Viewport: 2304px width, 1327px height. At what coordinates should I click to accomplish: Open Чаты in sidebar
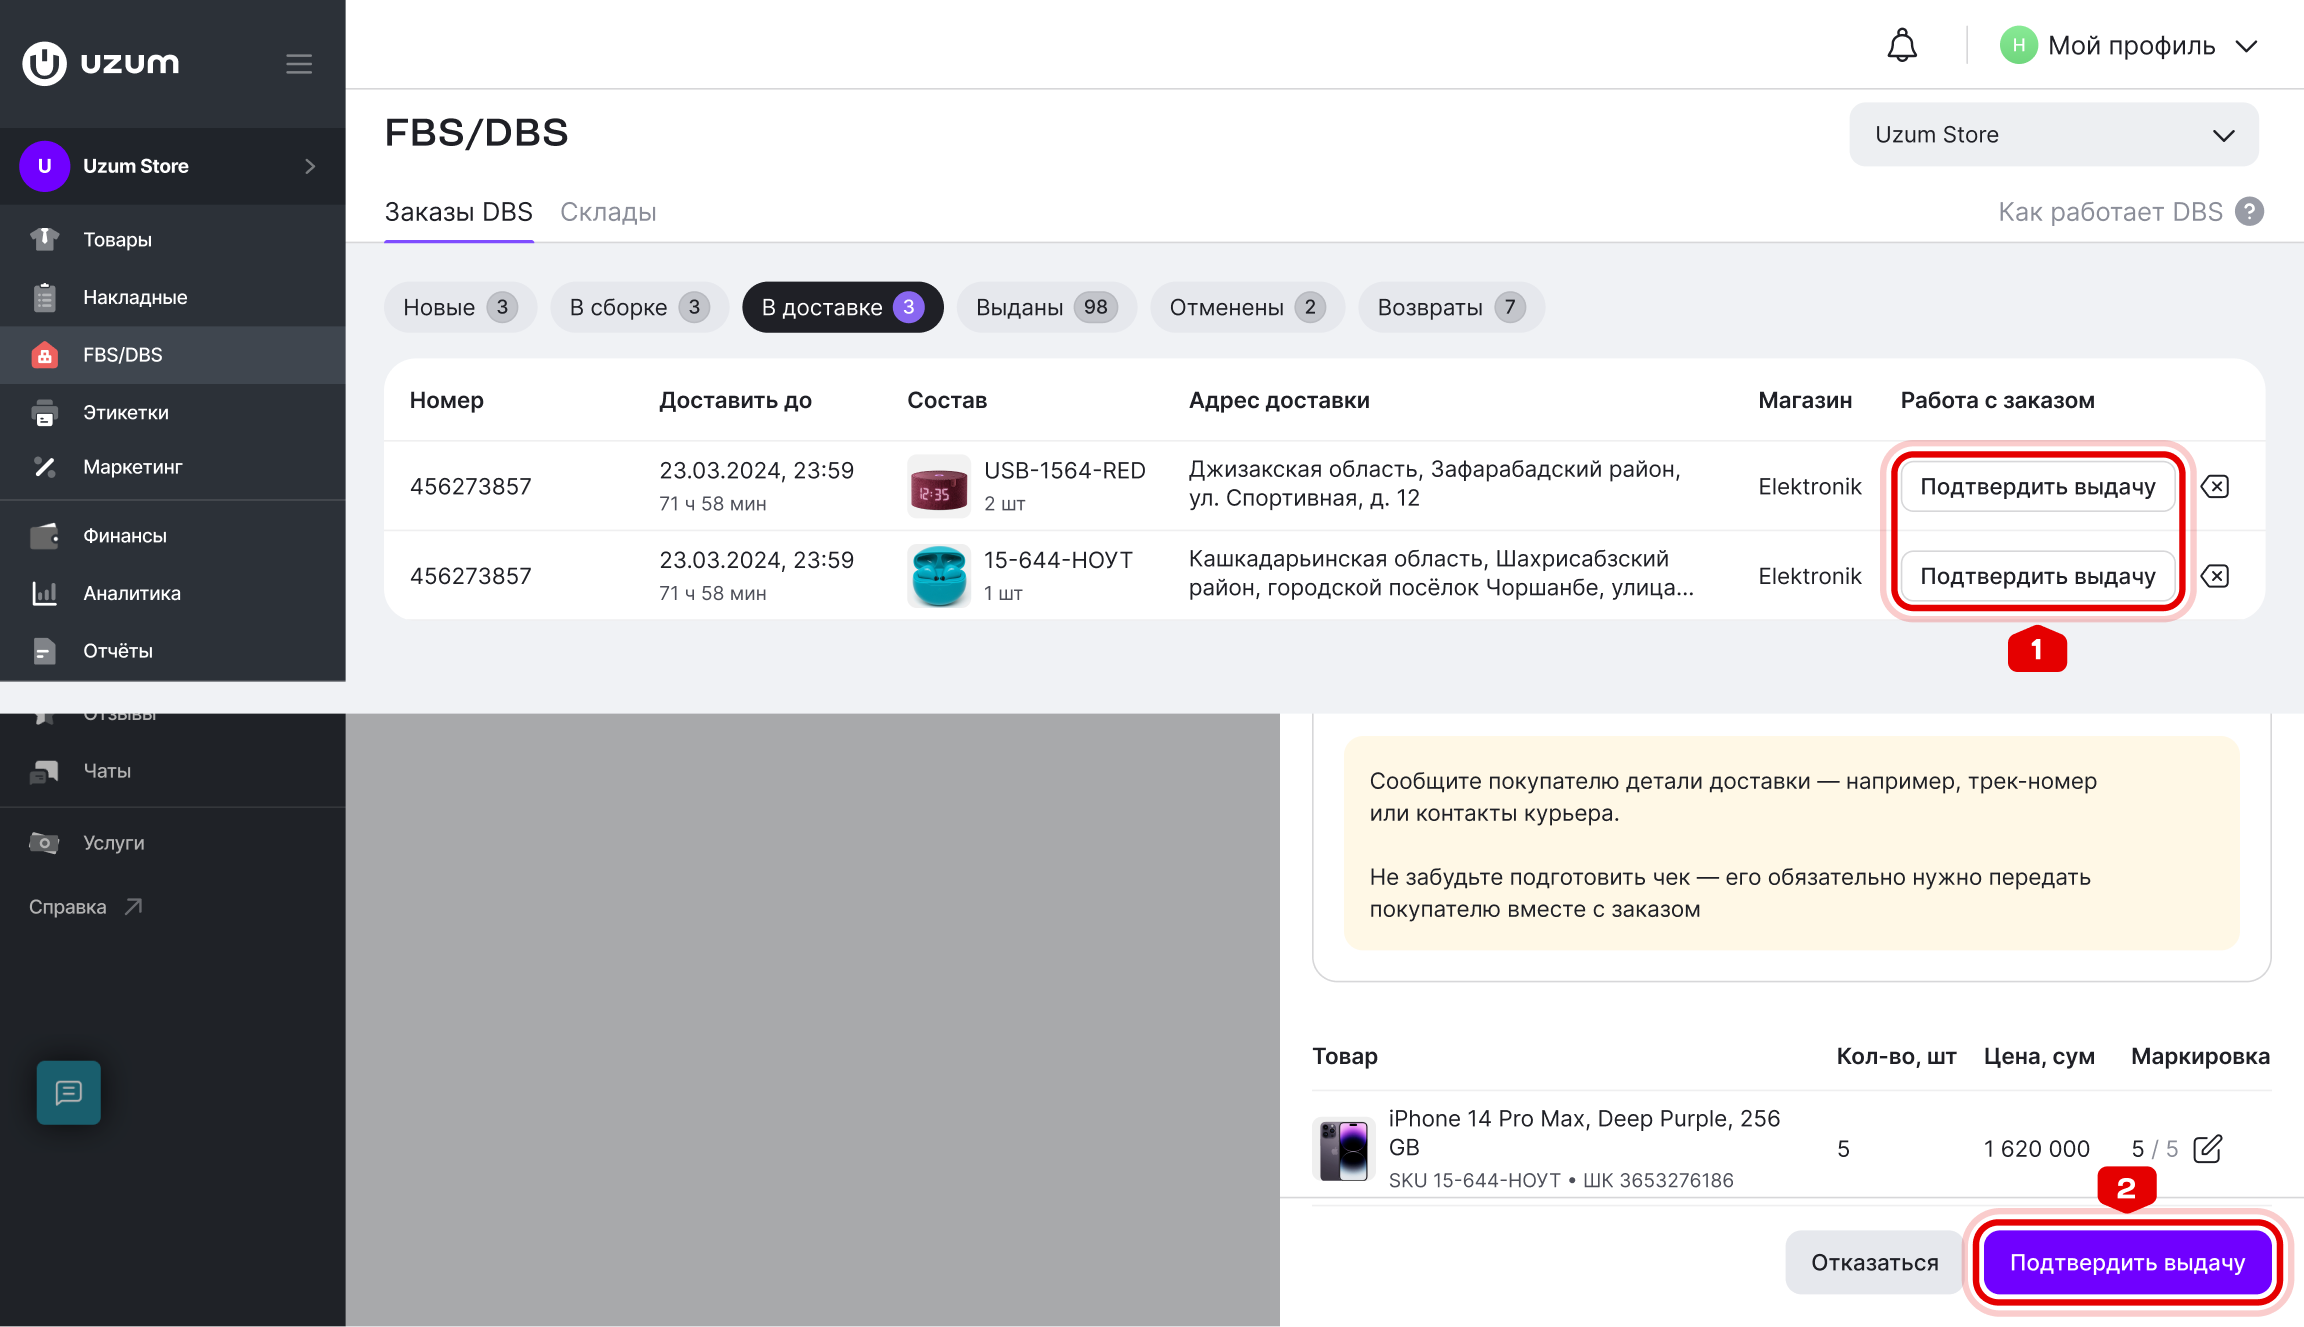(x=173, y=771)
